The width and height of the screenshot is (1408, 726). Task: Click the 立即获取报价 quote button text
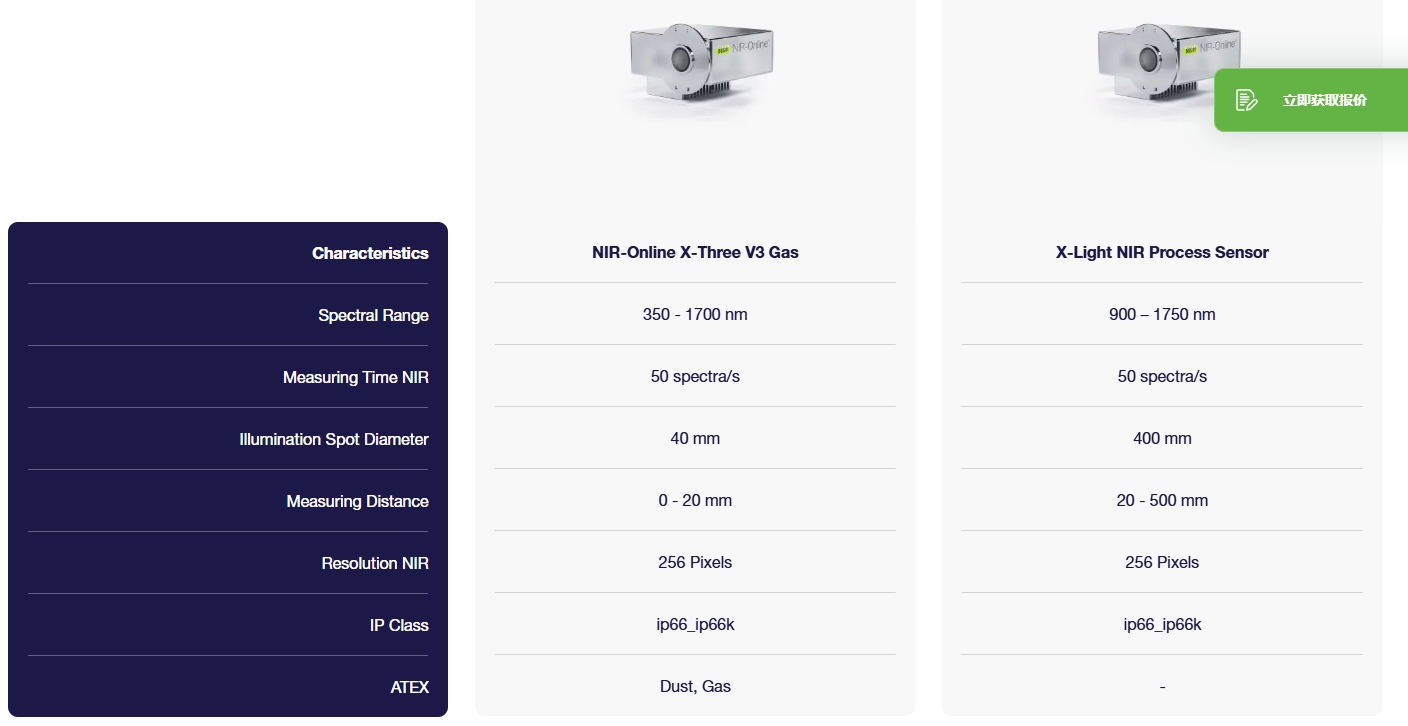click(1324, 100)
